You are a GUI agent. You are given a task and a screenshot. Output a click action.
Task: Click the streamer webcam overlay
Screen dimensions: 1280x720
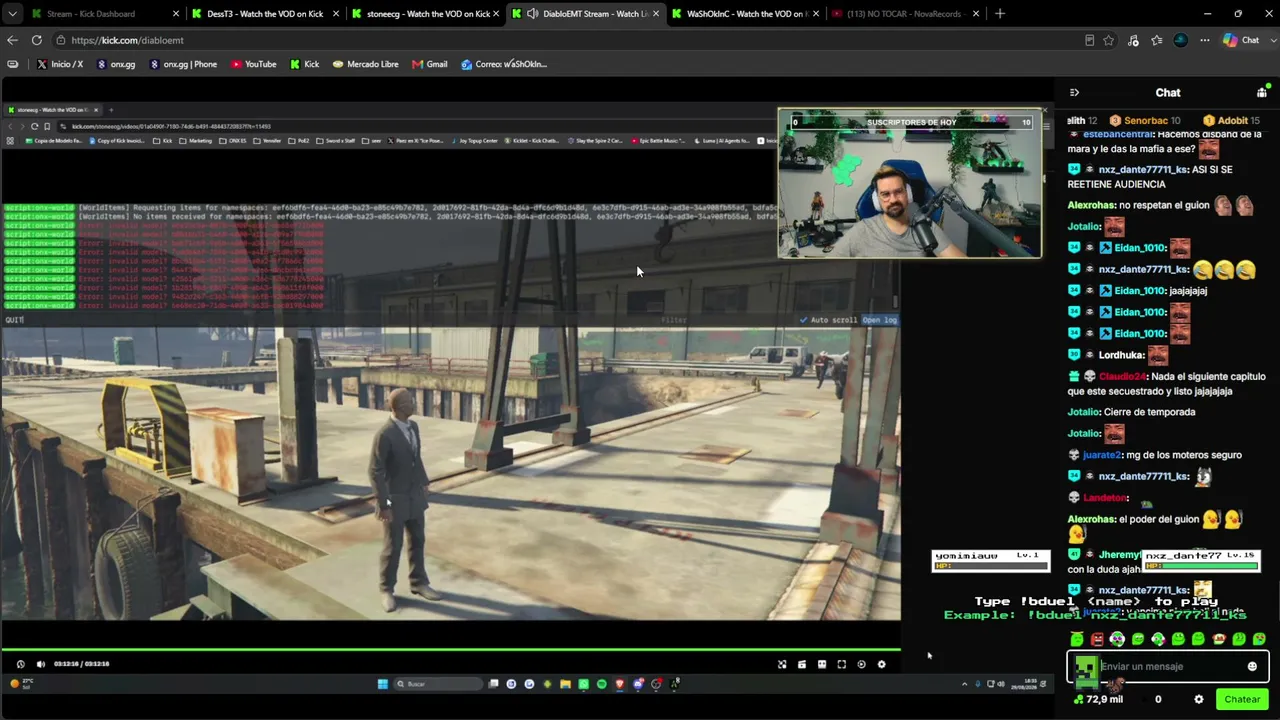pyautogui.click(x=909, y=183)
